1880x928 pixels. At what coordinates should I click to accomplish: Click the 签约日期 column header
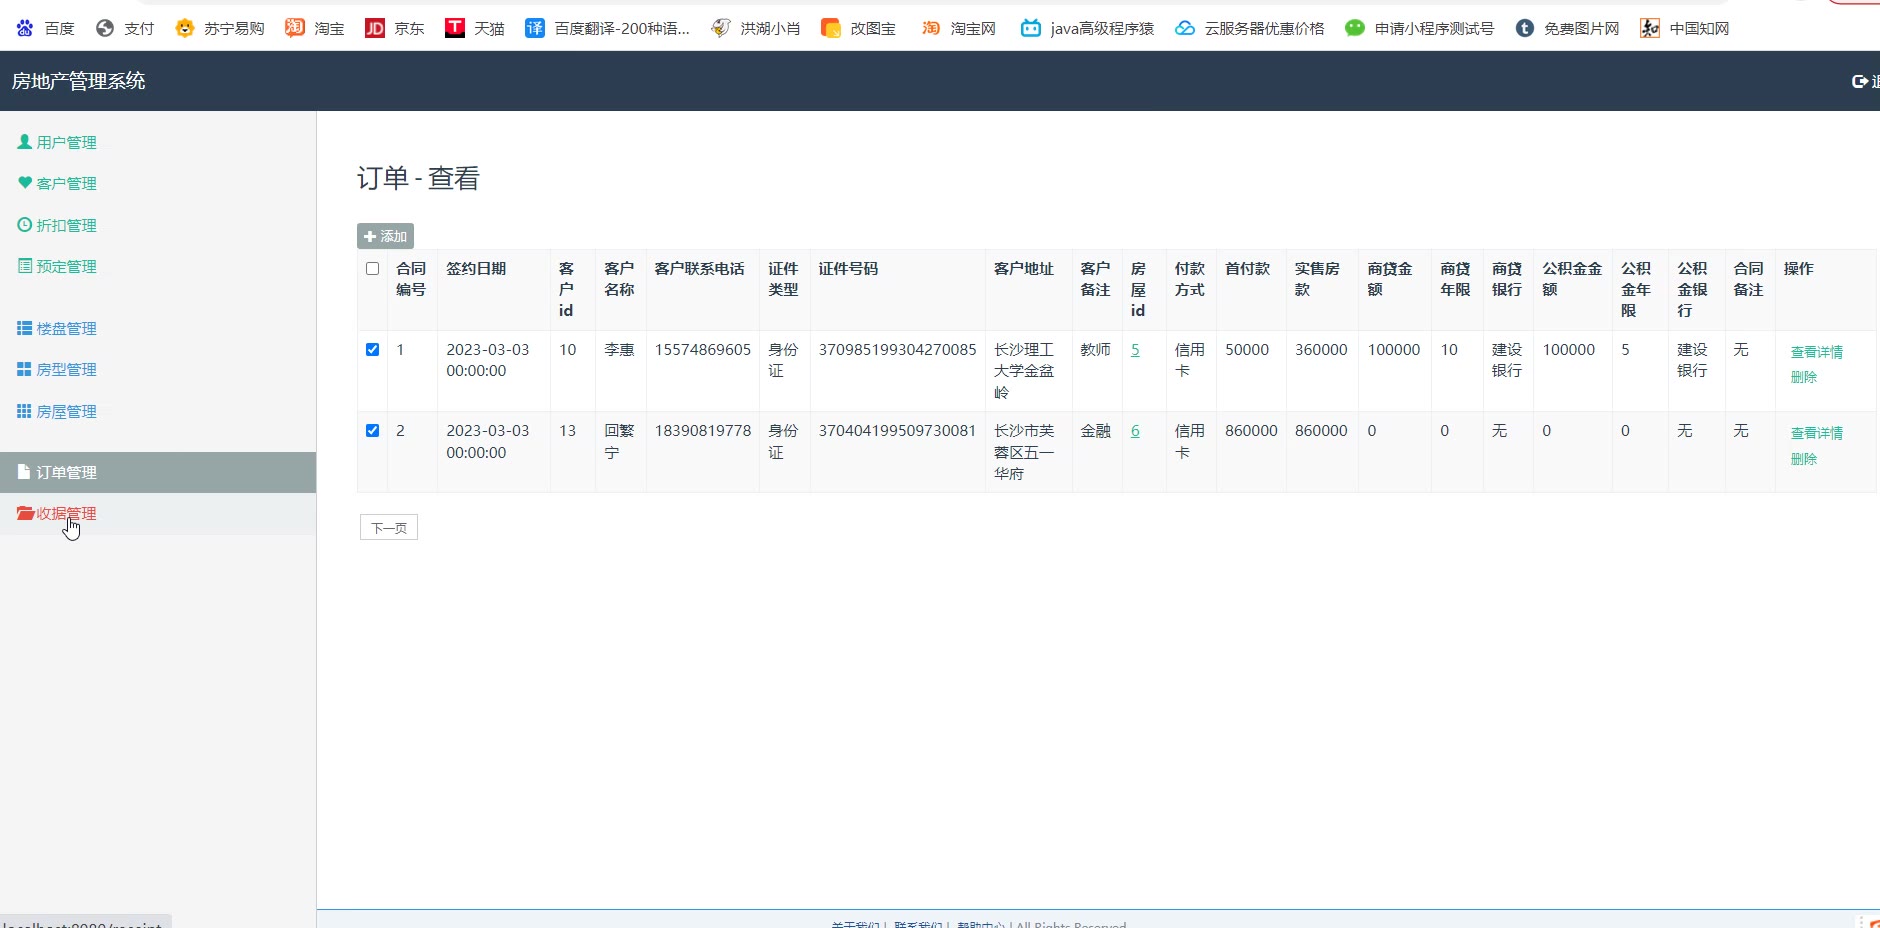[476, 269]
